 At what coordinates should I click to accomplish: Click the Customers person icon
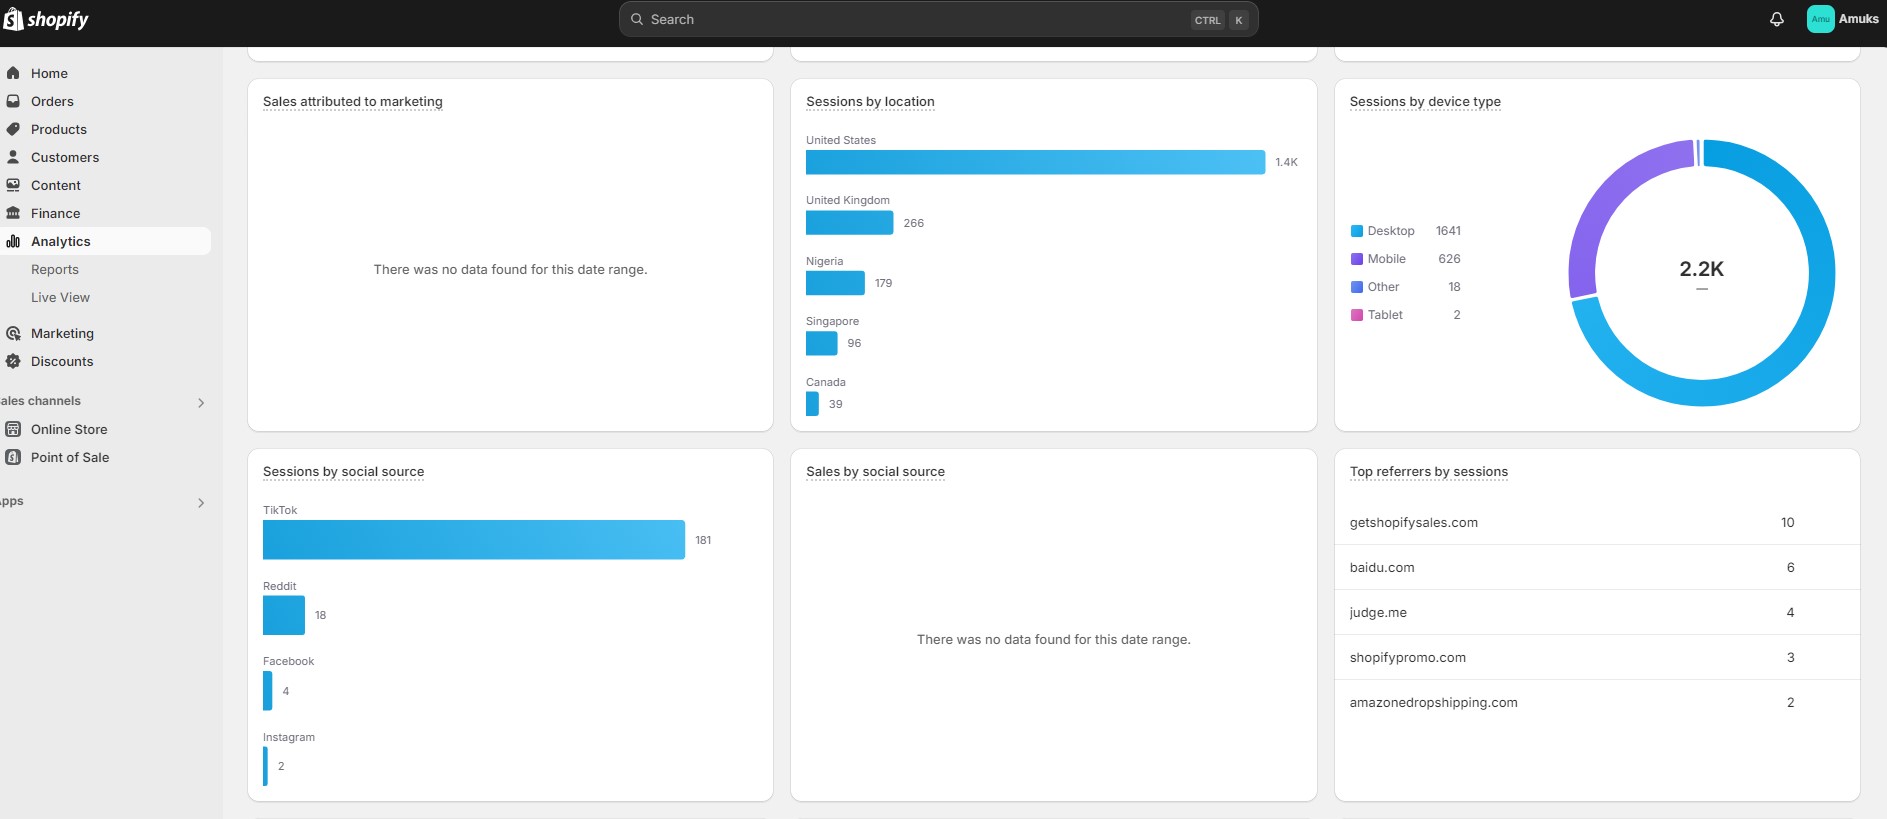point(13,157)
